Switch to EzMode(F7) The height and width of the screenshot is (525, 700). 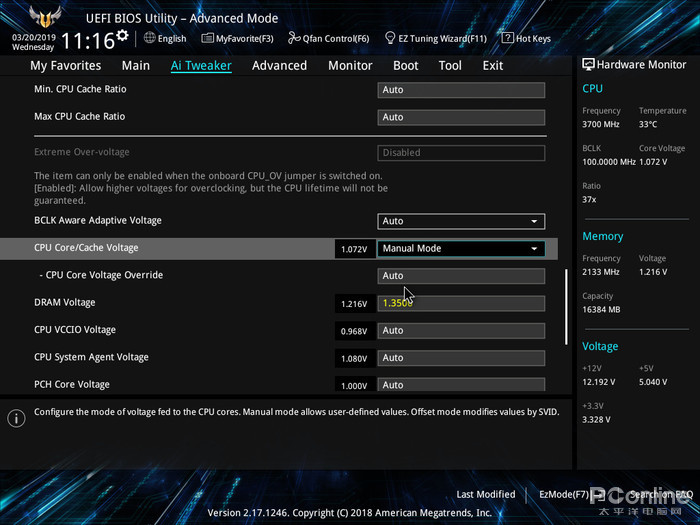coord(571,494)
